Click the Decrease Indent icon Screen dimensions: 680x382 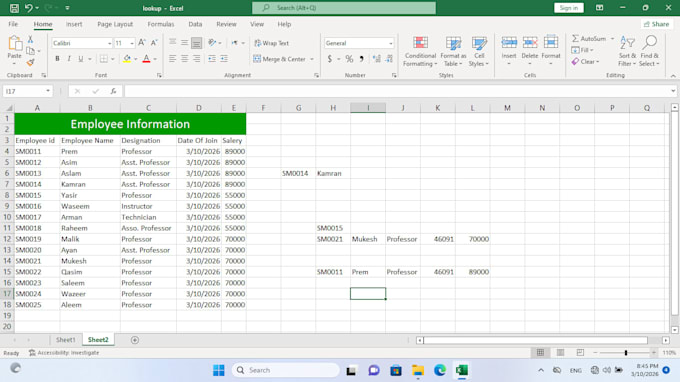tap(212, 59)
